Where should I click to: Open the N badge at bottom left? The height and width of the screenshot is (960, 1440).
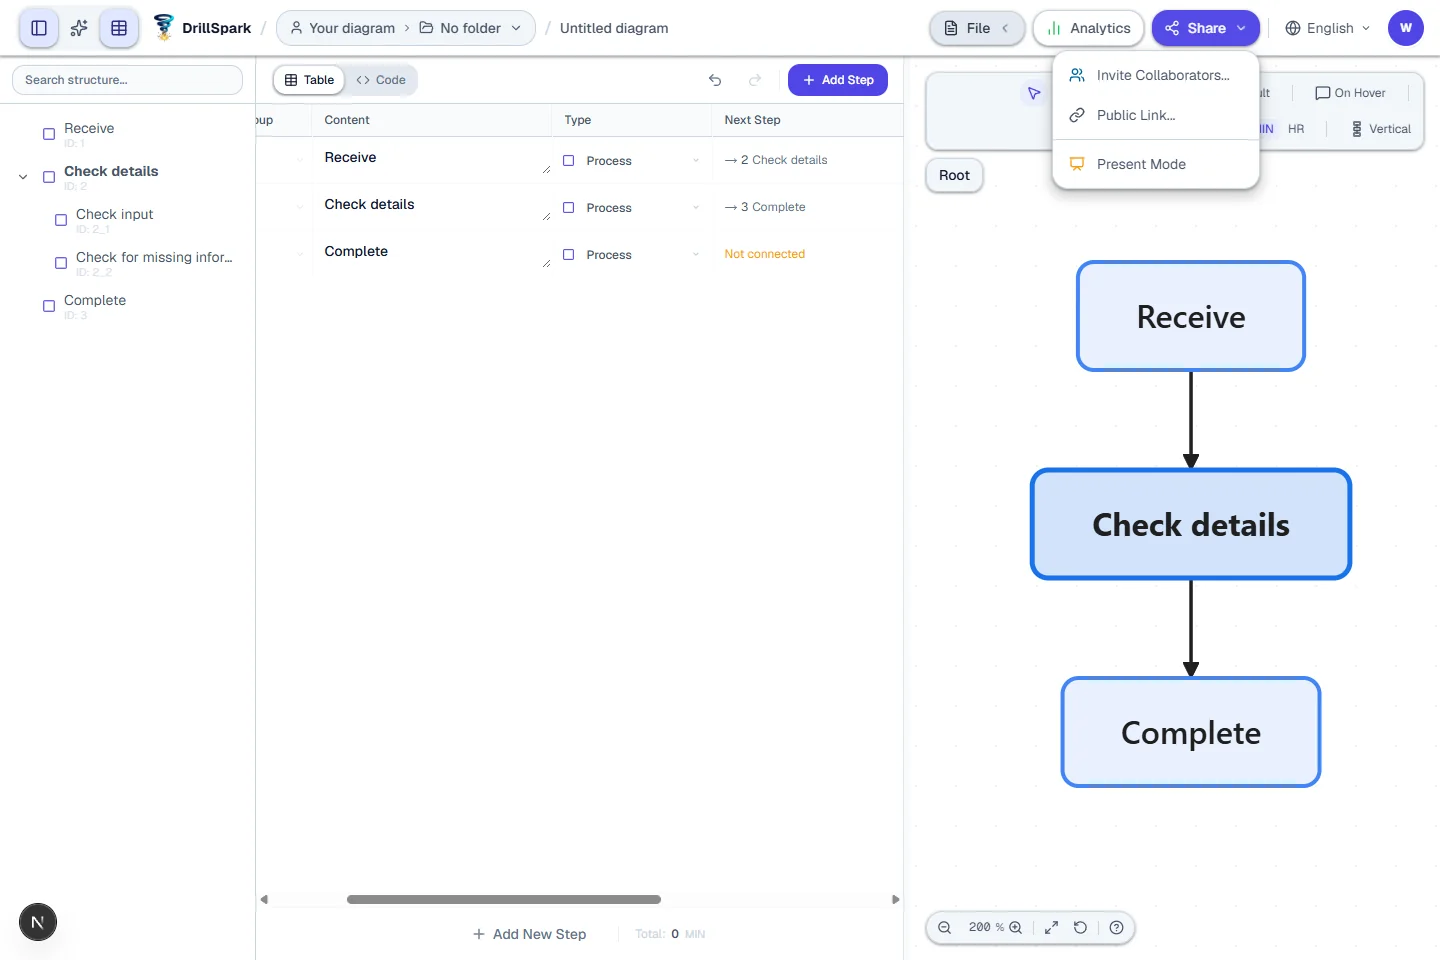click(x=38, y=922)
